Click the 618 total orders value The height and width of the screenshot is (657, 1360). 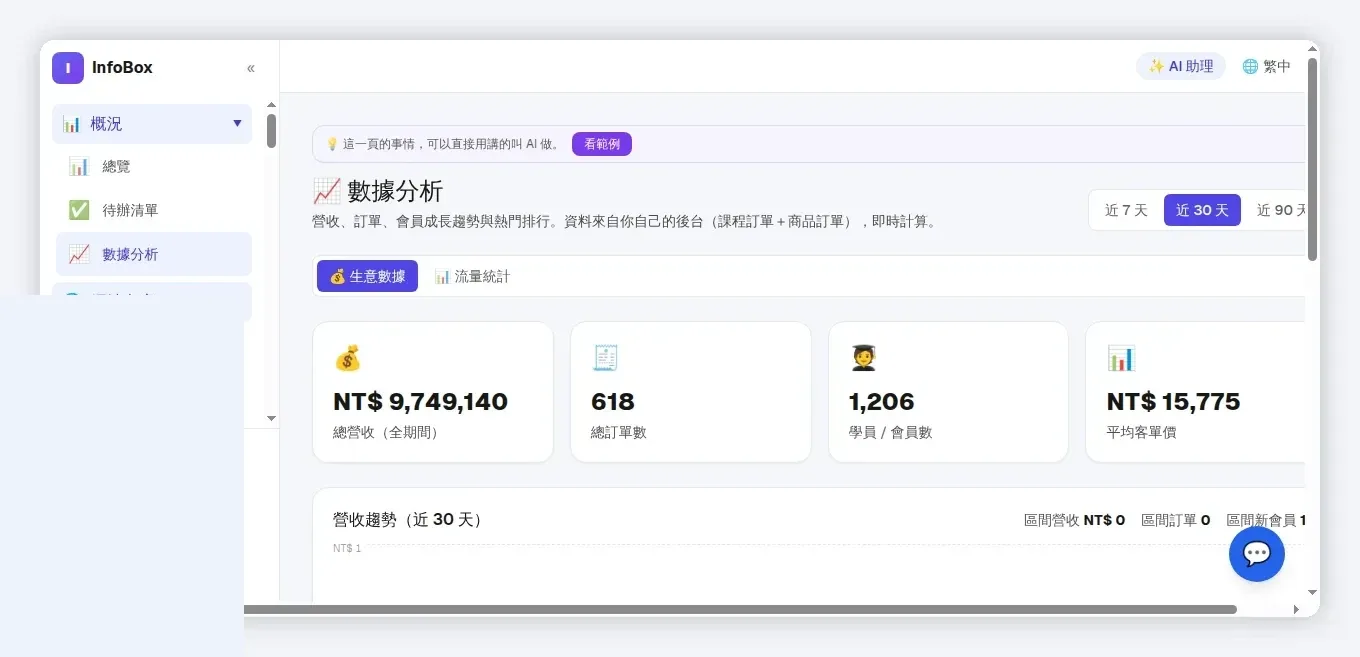(x=613, y=402)
